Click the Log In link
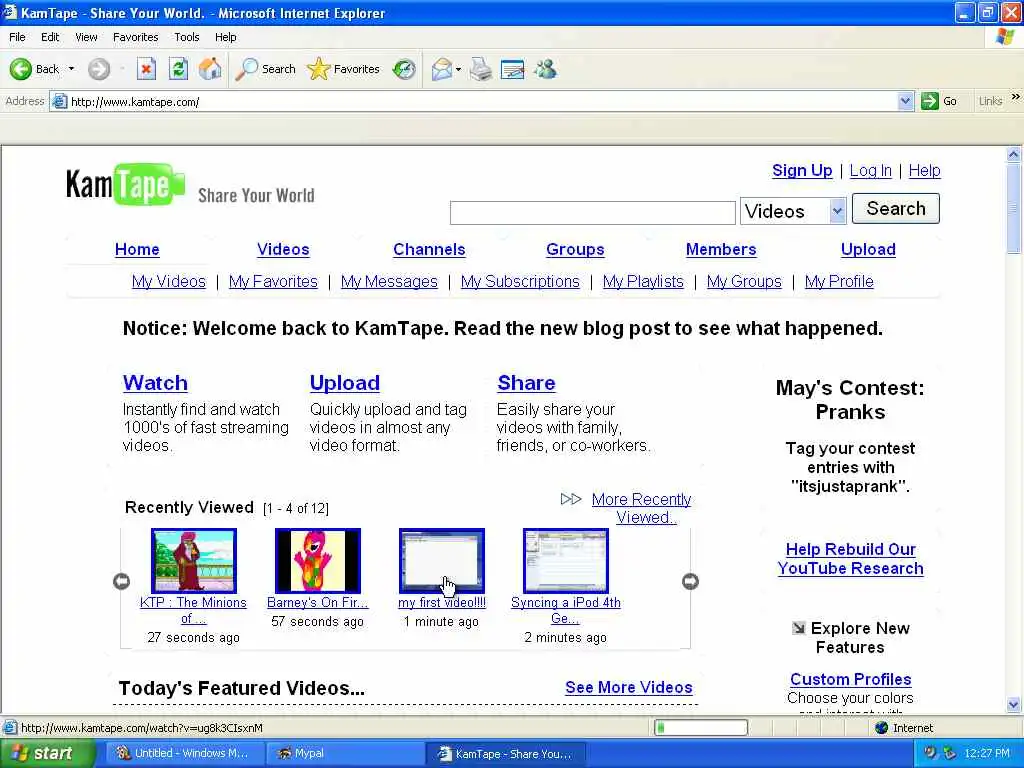Viewport: 1024px width, 768px height. point(871,170)
